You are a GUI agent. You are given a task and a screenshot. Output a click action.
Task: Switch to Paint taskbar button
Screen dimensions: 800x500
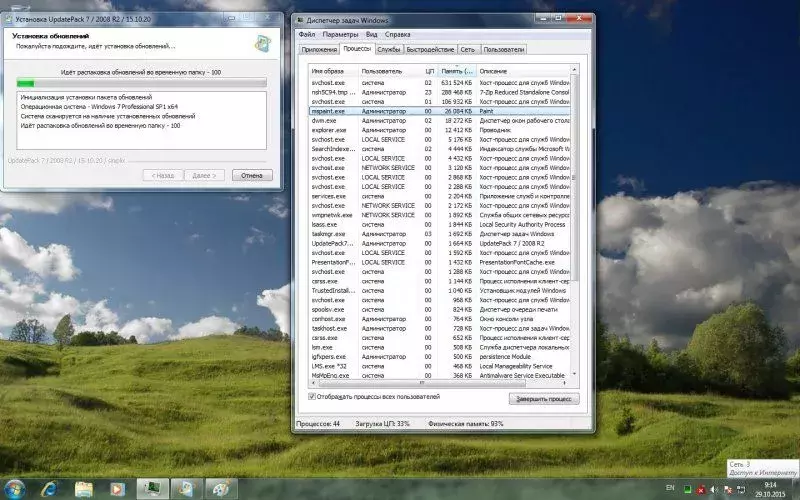pos(221,489)
